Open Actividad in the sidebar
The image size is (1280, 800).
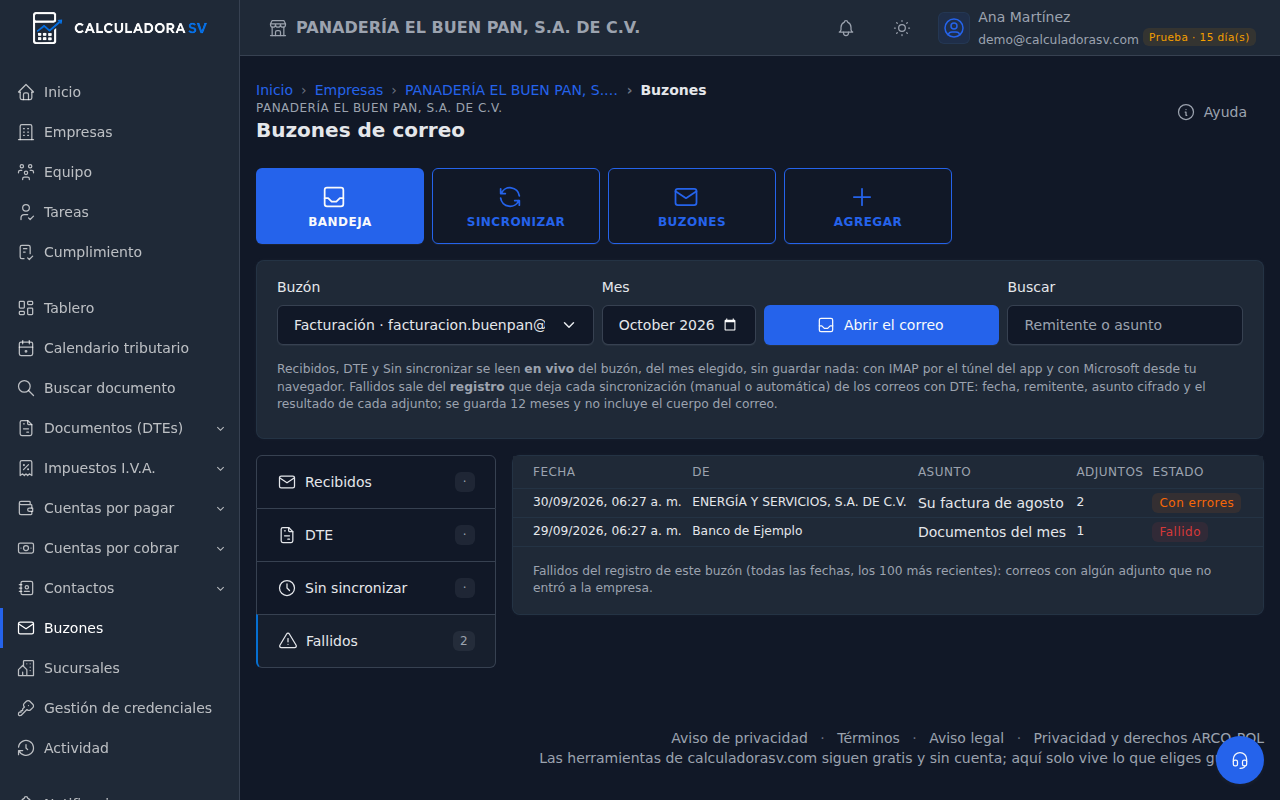(x=120, y=748)
